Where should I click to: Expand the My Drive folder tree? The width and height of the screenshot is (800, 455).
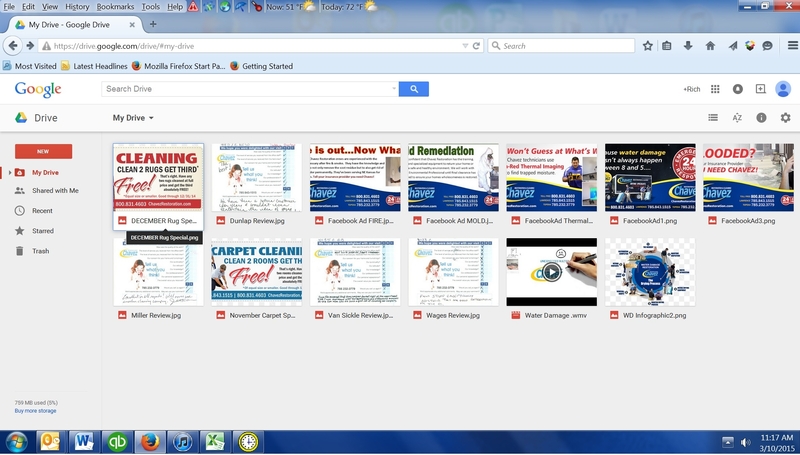click(10, 173)
